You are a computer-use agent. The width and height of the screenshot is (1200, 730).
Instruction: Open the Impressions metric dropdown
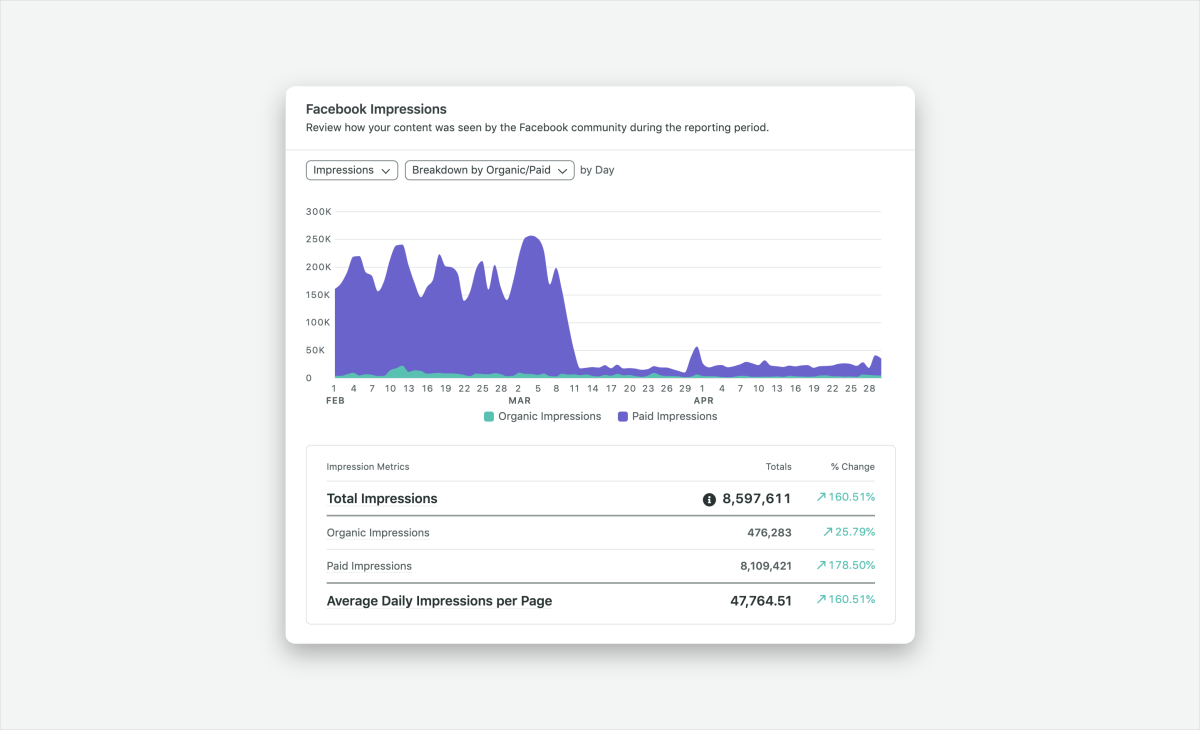352,170
